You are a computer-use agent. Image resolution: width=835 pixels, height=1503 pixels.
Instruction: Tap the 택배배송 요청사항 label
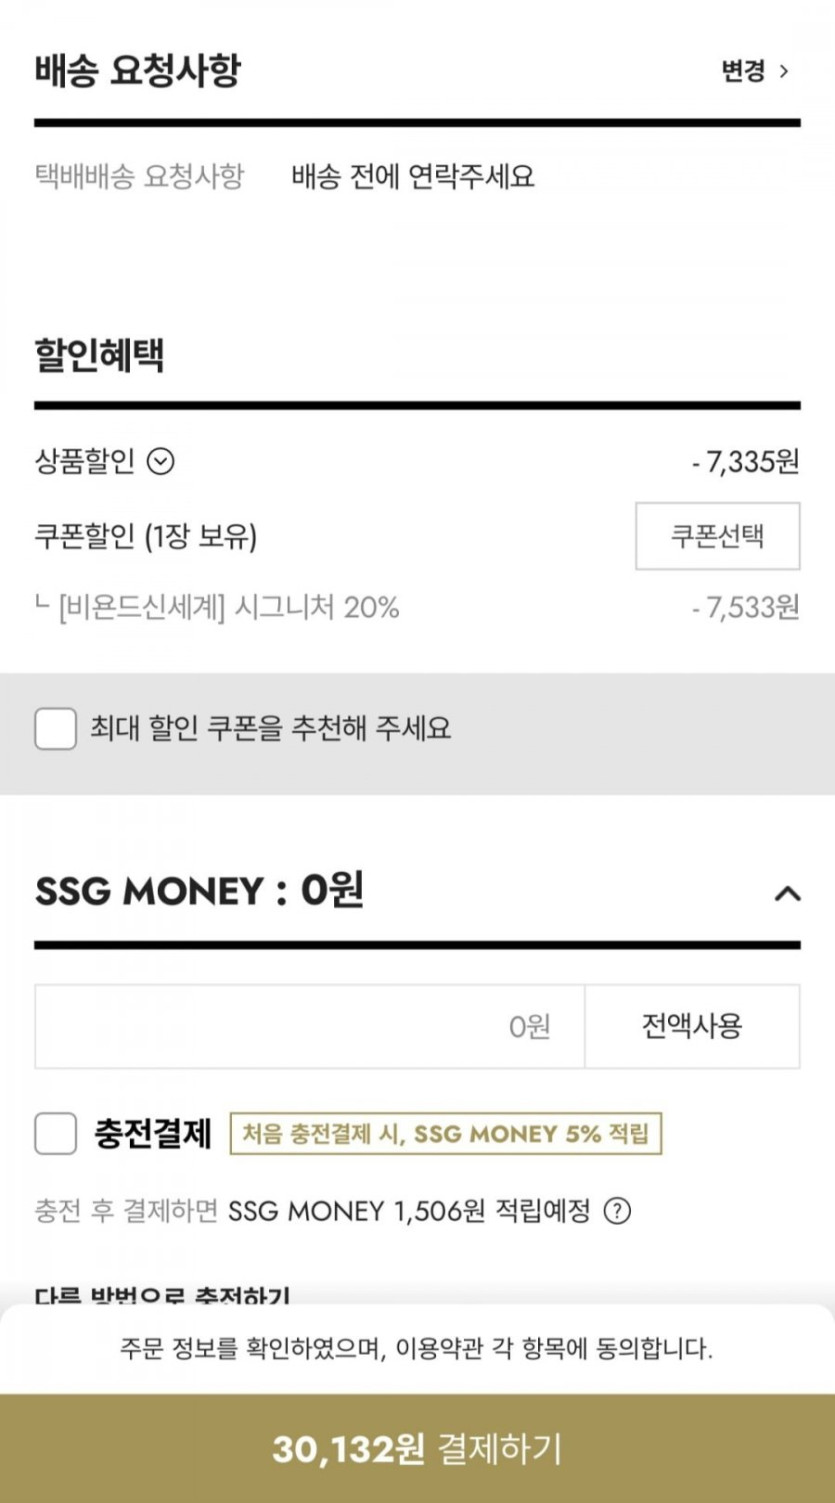coord(139,177)
